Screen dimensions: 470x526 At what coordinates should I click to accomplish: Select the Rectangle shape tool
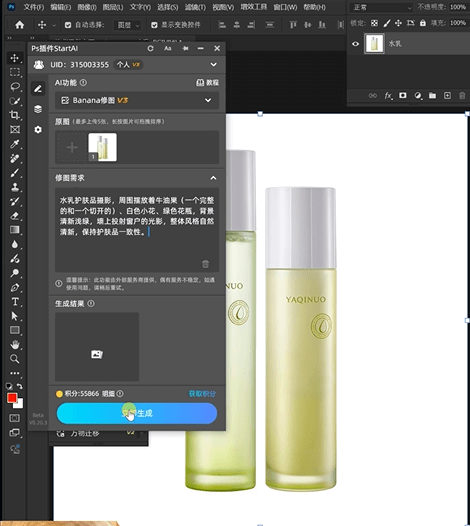click(x=14, y=330)
